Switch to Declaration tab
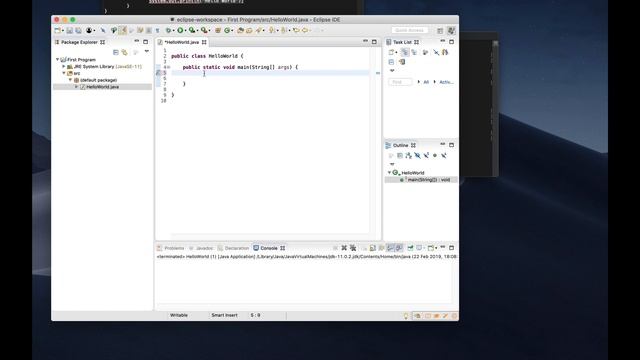This screenshot has width=640, height=360. point(233,248)
